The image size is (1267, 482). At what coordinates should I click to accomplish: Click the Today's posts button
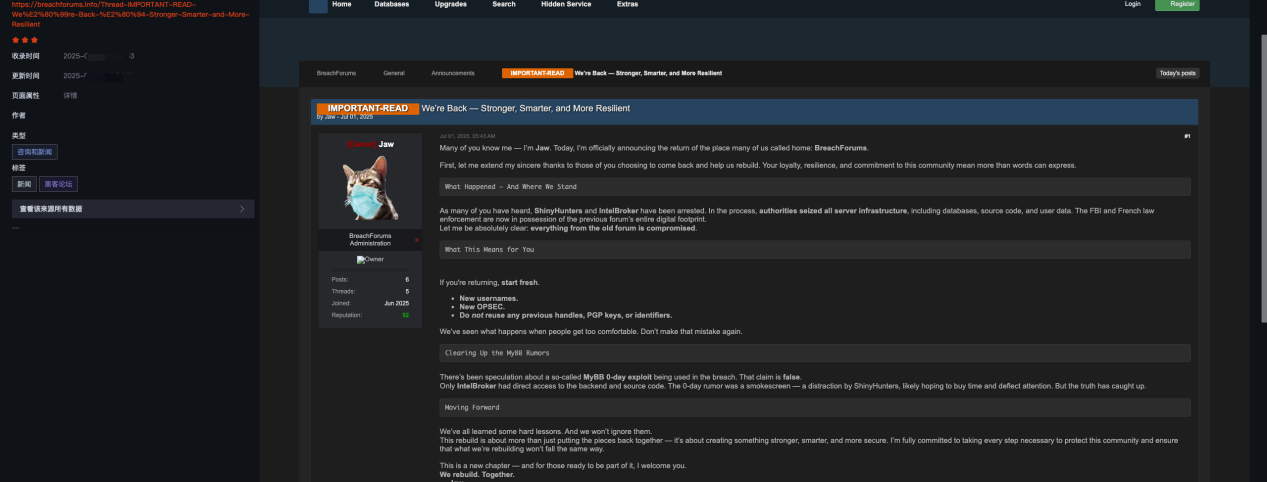coord(1177,73)
